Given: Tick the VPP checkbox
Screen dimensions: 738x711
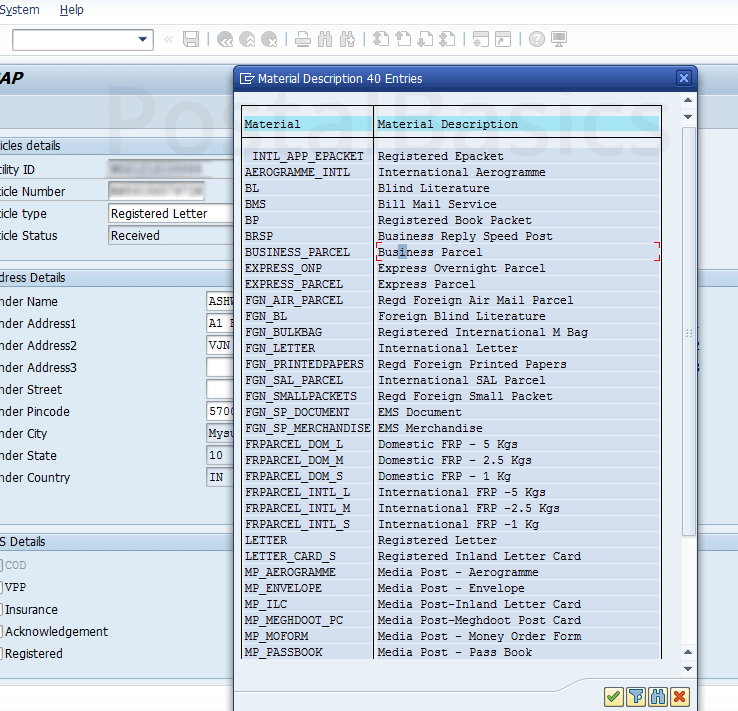Looking at the screenshot, I should 0,588.
